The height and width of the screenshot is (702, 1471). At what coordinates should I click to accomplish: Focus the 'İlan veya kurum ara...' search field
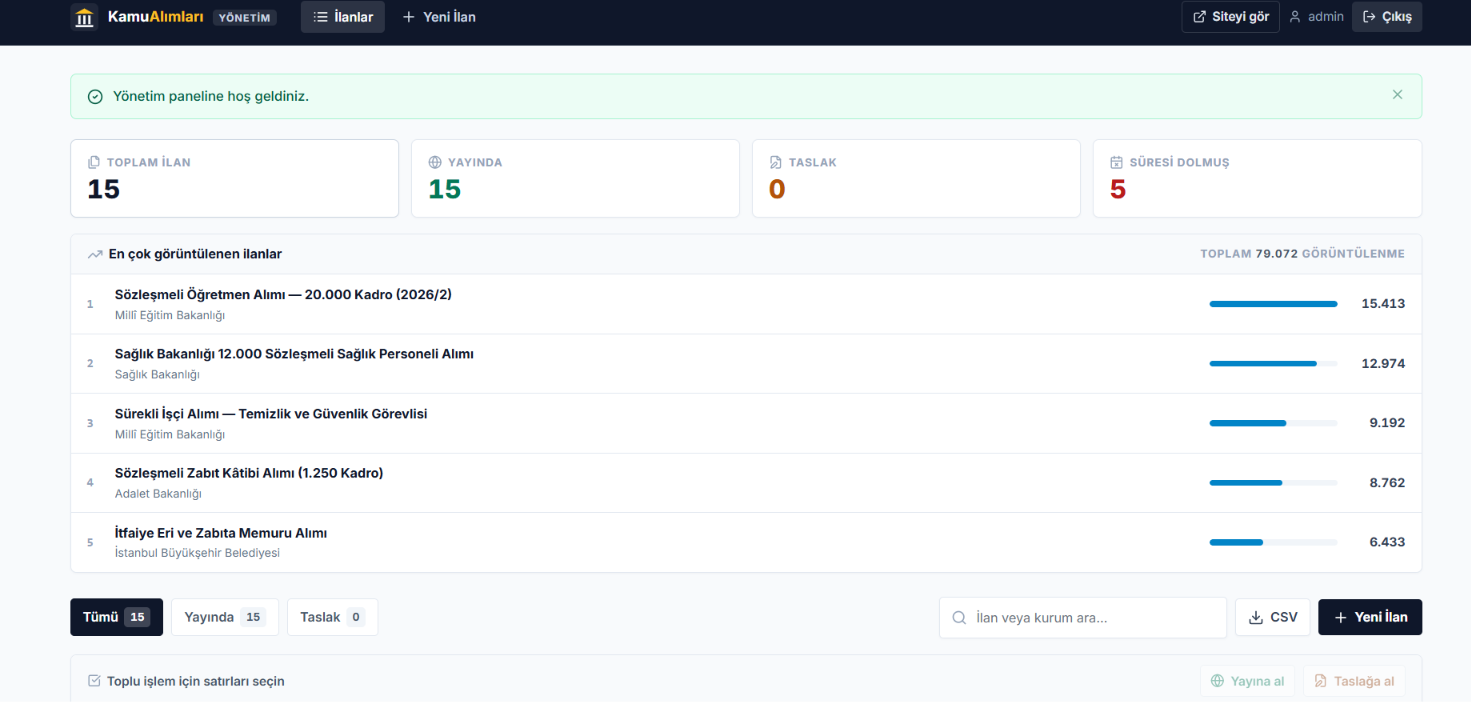(1083, 618)
